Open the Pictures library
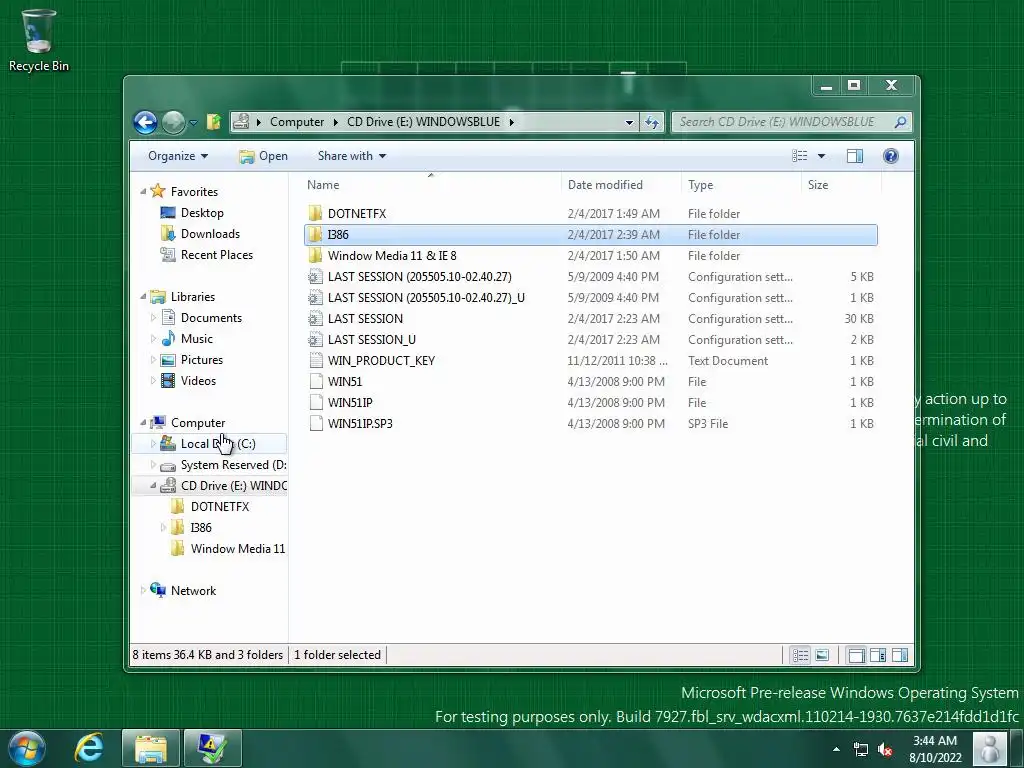Screen dimensions: 1024x768 click(201, 360)
